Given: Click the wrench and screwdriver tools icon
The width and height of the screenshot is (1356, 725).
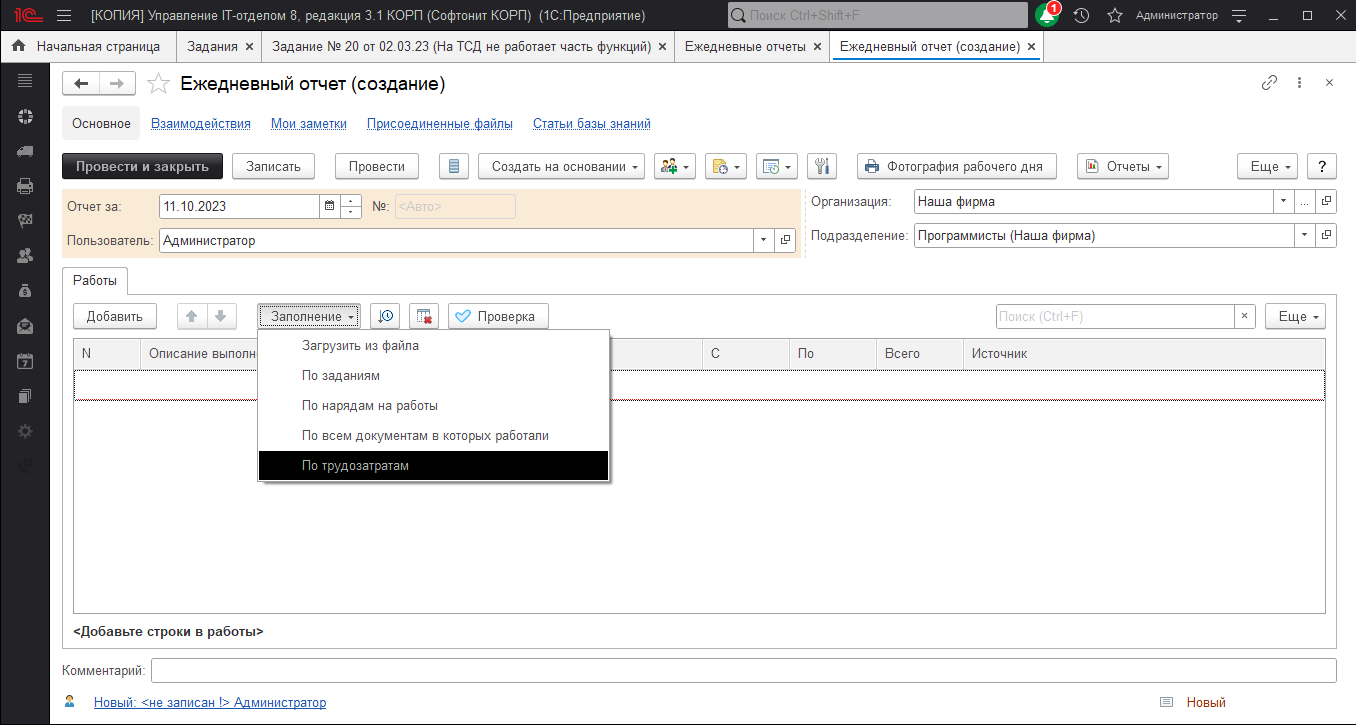Looking at the screenshot, I should click(x=820, y=167).
